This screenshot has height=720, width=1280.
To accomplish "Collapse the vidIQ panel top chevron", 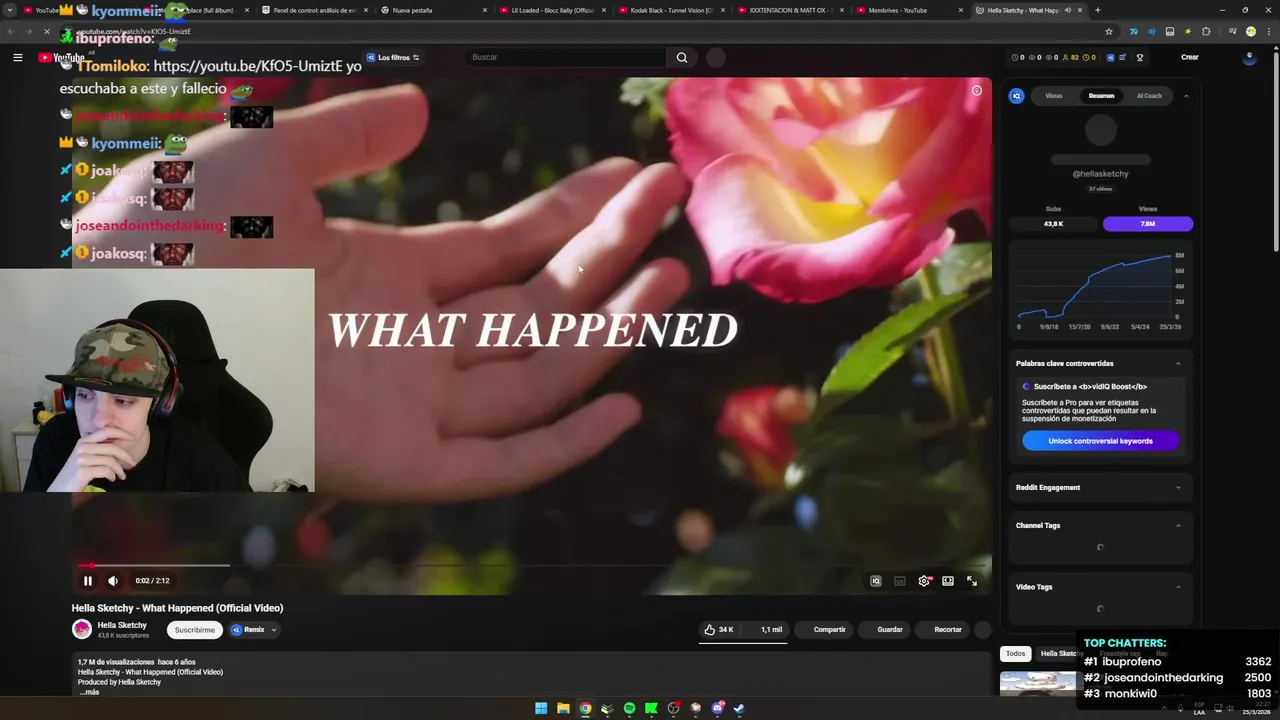I will point(1186,96).
